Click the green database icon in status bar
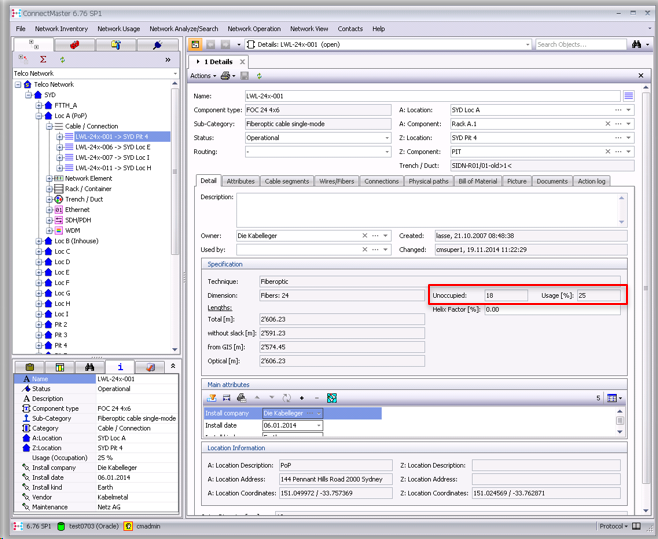This screenshot has height=539, width=658. pyautogui.click(x=61, y=526)
